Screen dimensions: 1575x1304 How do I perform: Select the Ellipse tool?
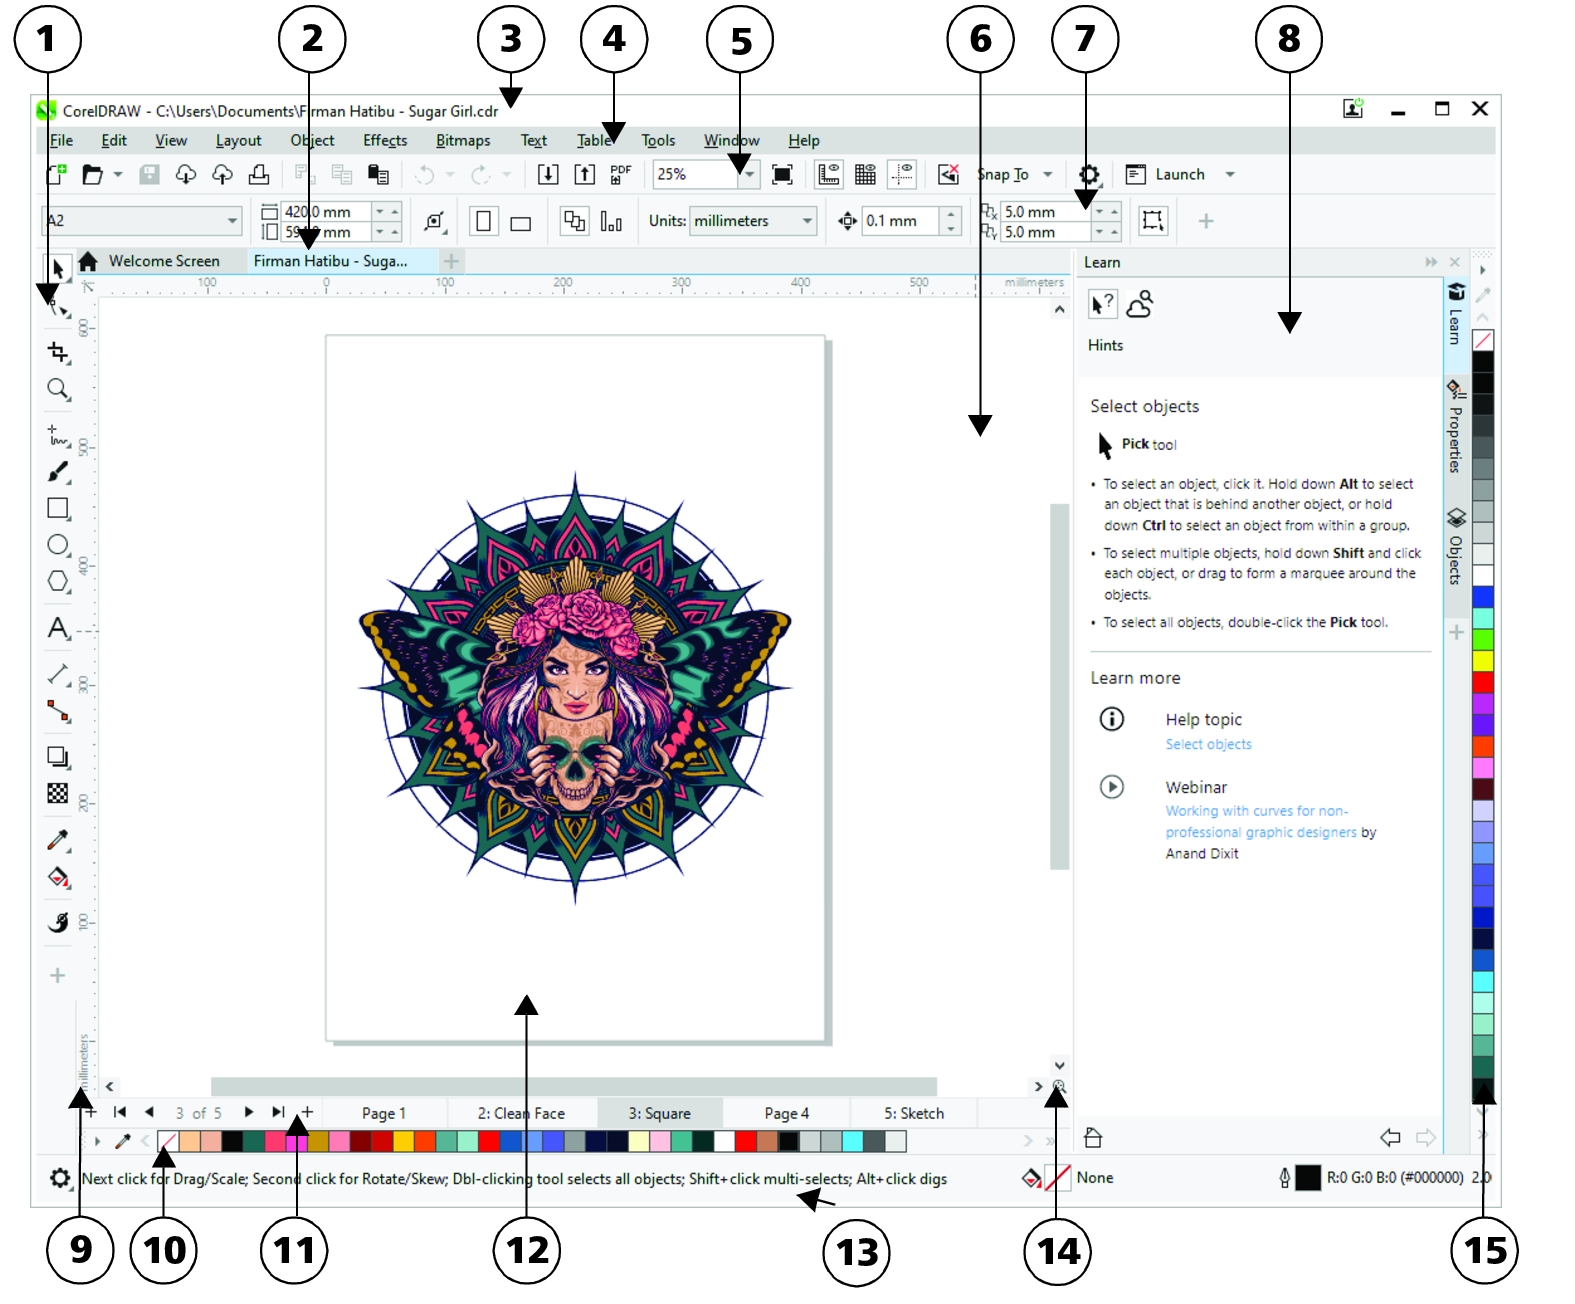pos(58,545)
